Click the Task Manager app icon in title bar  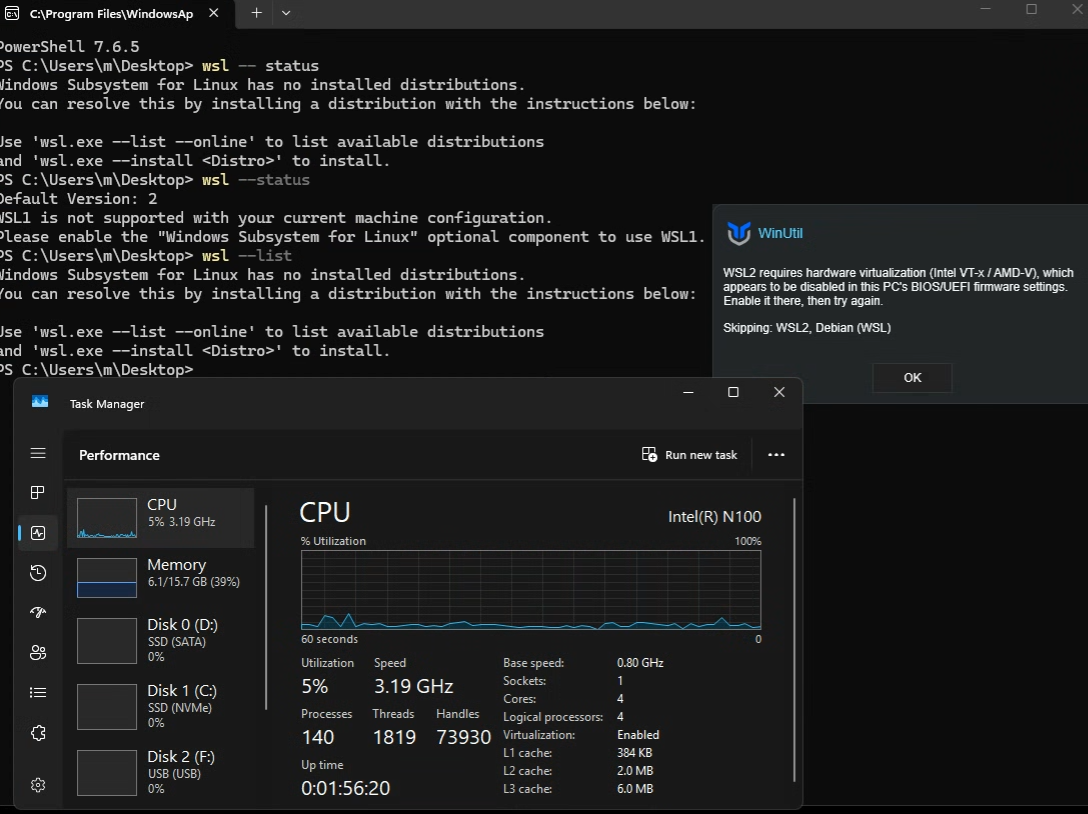coord(40,402)
